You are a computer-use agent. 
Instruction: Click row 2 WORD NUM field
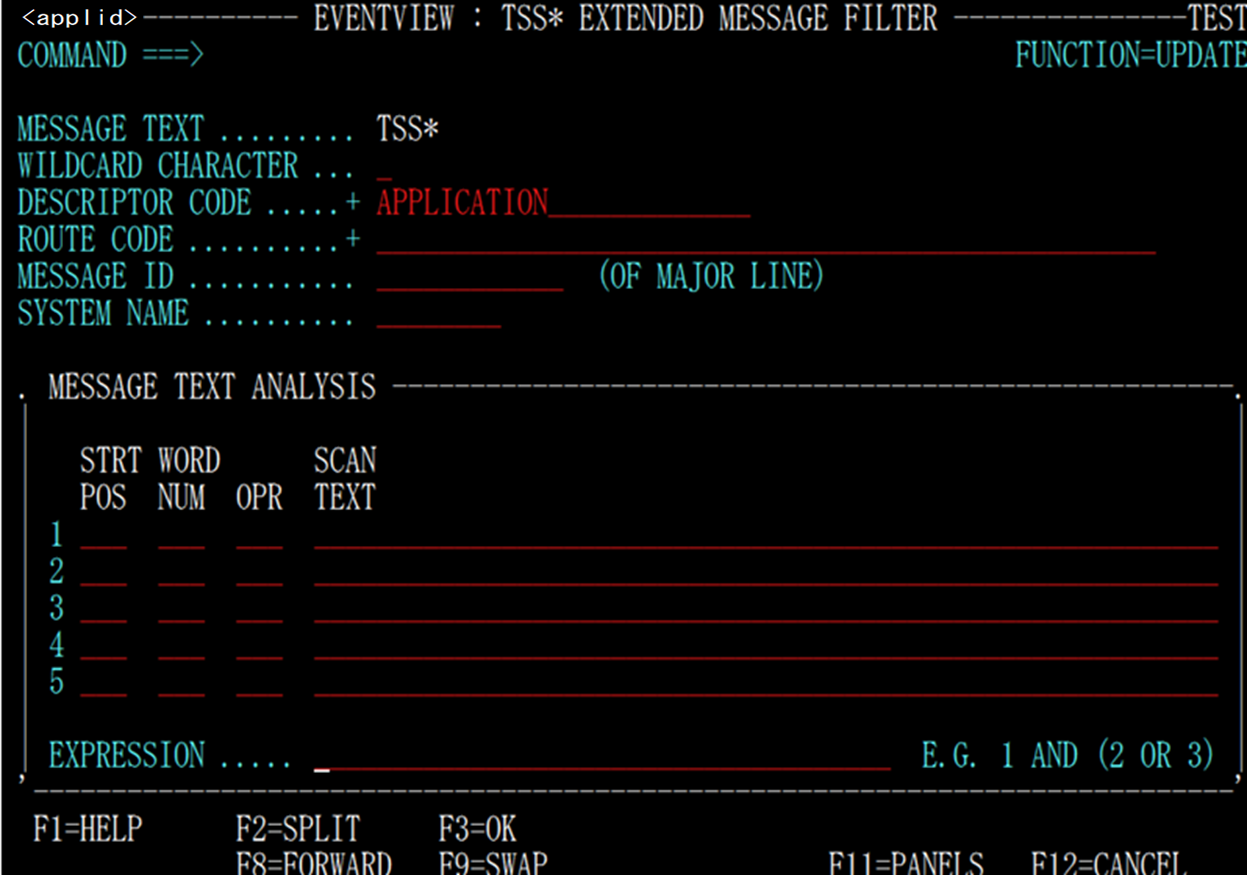click(x=181, y=572)
